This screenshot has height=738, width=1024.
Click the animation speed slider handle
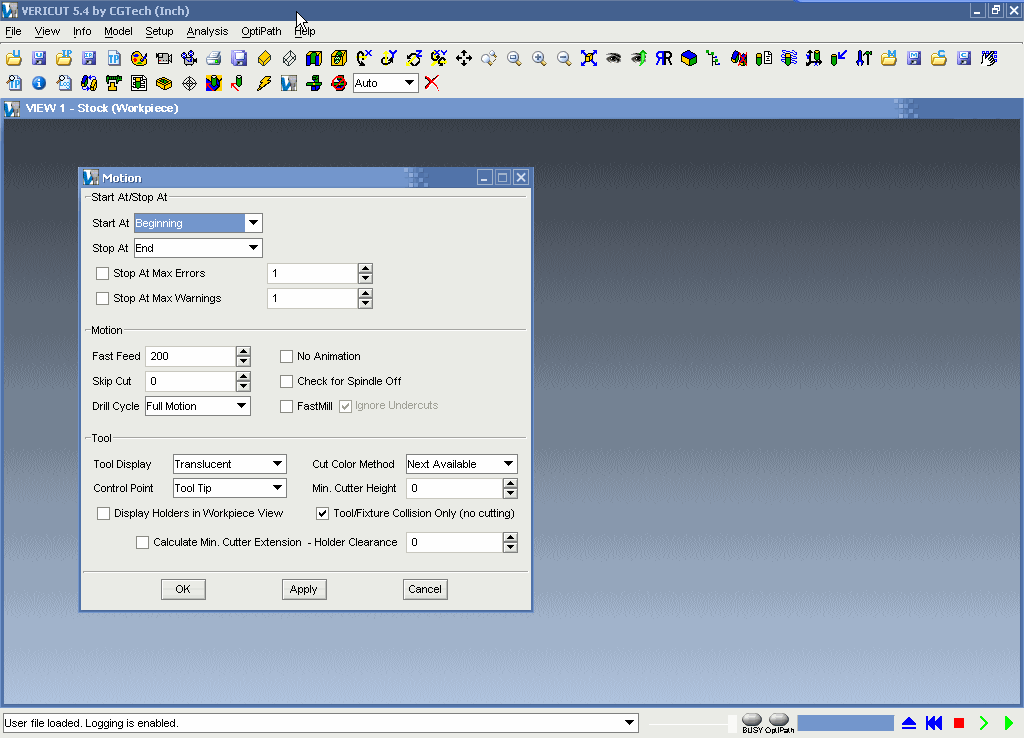click(x=732, y=723)
